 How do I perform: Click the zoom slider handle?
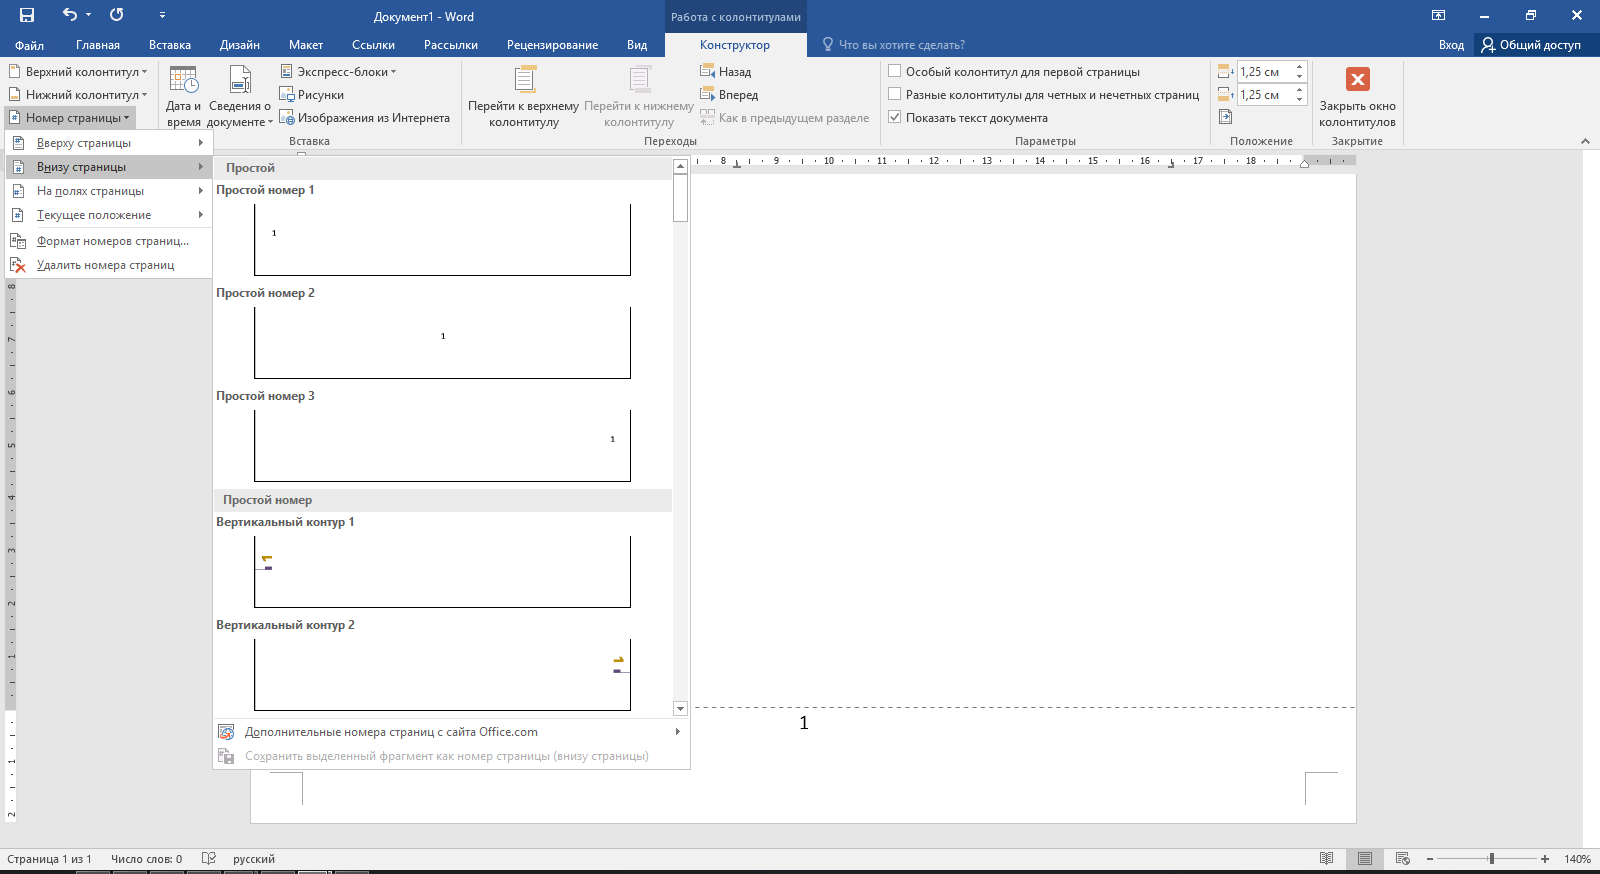click(1491, 859)
